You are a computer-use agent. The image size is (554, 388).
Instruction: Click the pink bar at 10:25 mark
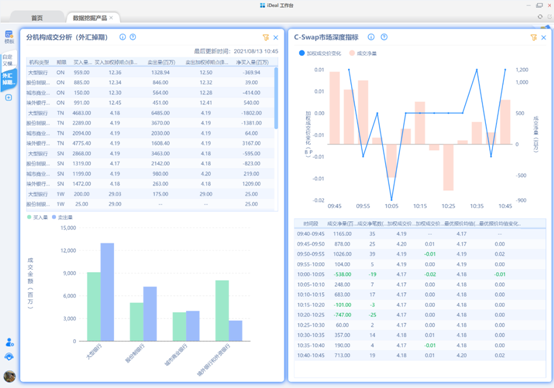[x=448, y=167]
